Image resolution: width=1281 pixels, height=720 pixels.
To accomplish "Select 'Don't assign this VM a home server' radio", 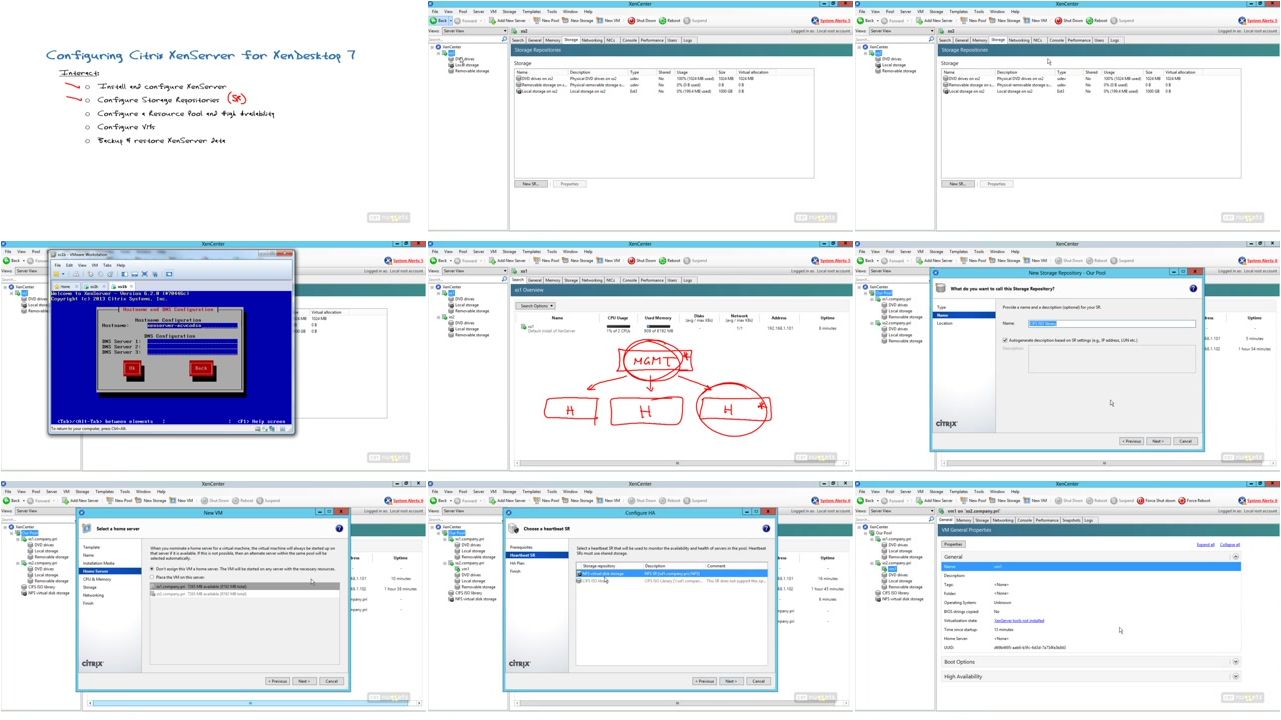I will point(152,569).
